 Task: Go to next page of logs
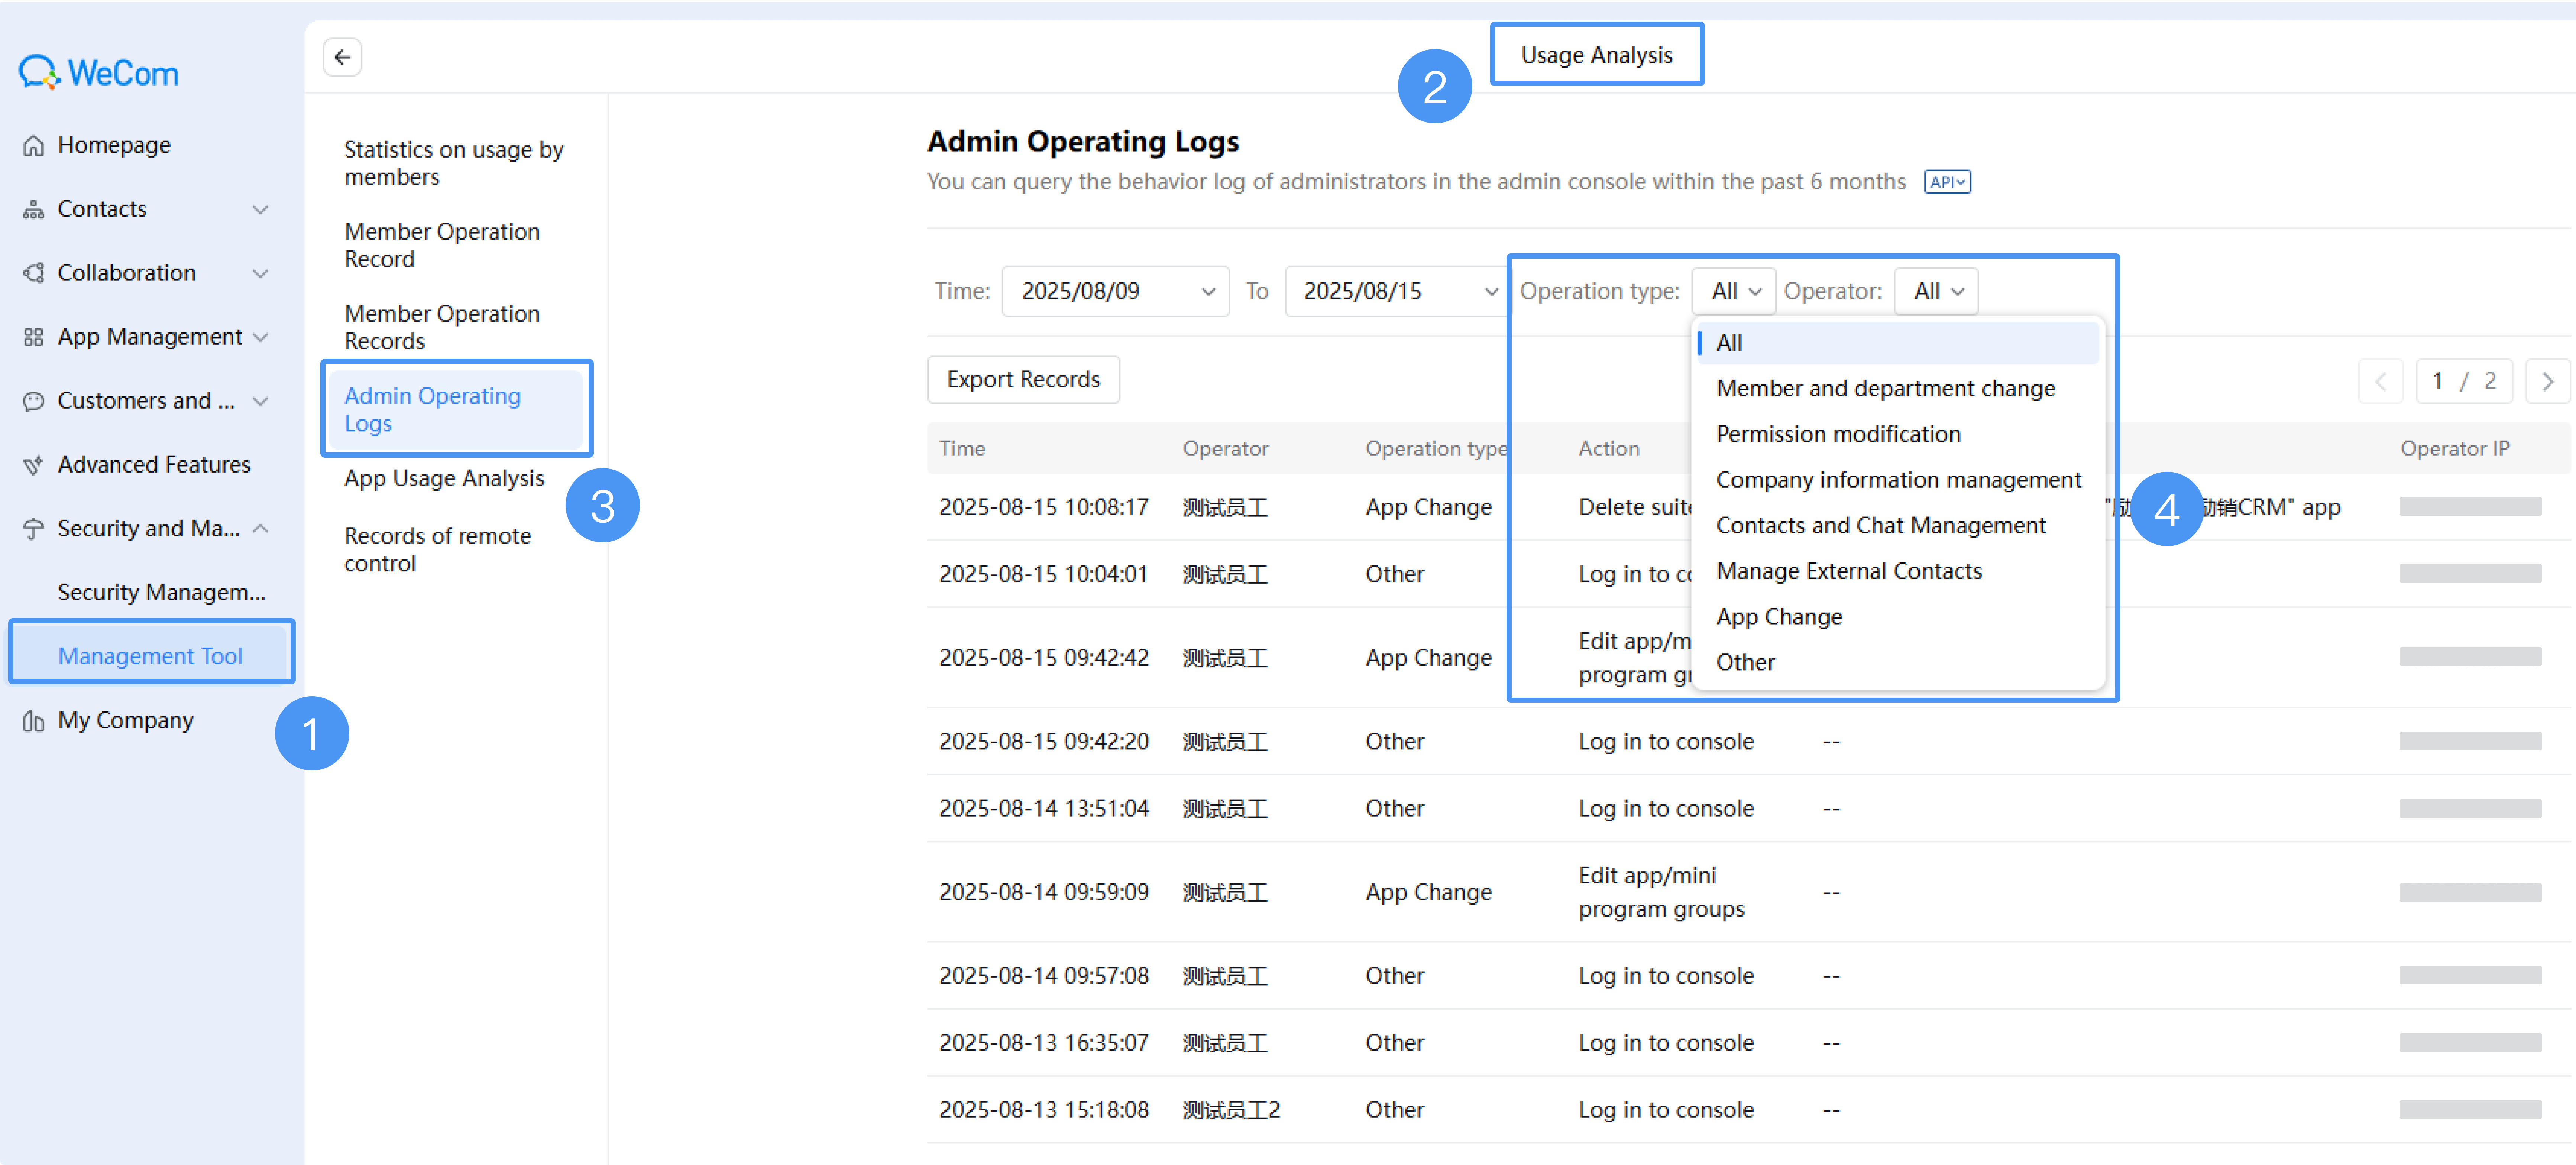(2547, 381)
